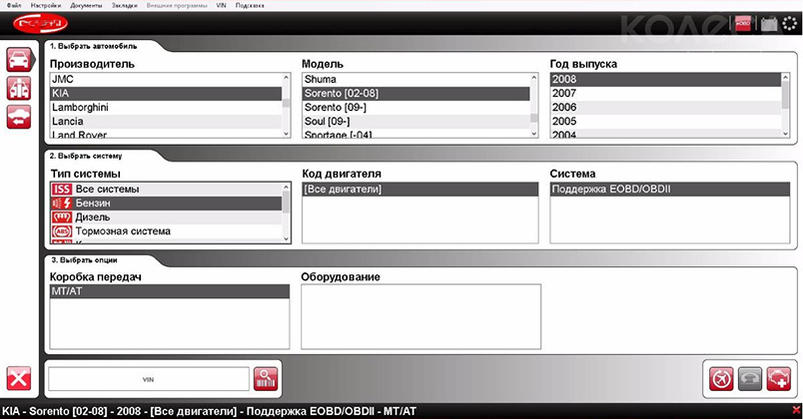Viewport: 803px width, 419px height.
Task: Click the red EOBD icon in header
Action: [x=743, y=24]
